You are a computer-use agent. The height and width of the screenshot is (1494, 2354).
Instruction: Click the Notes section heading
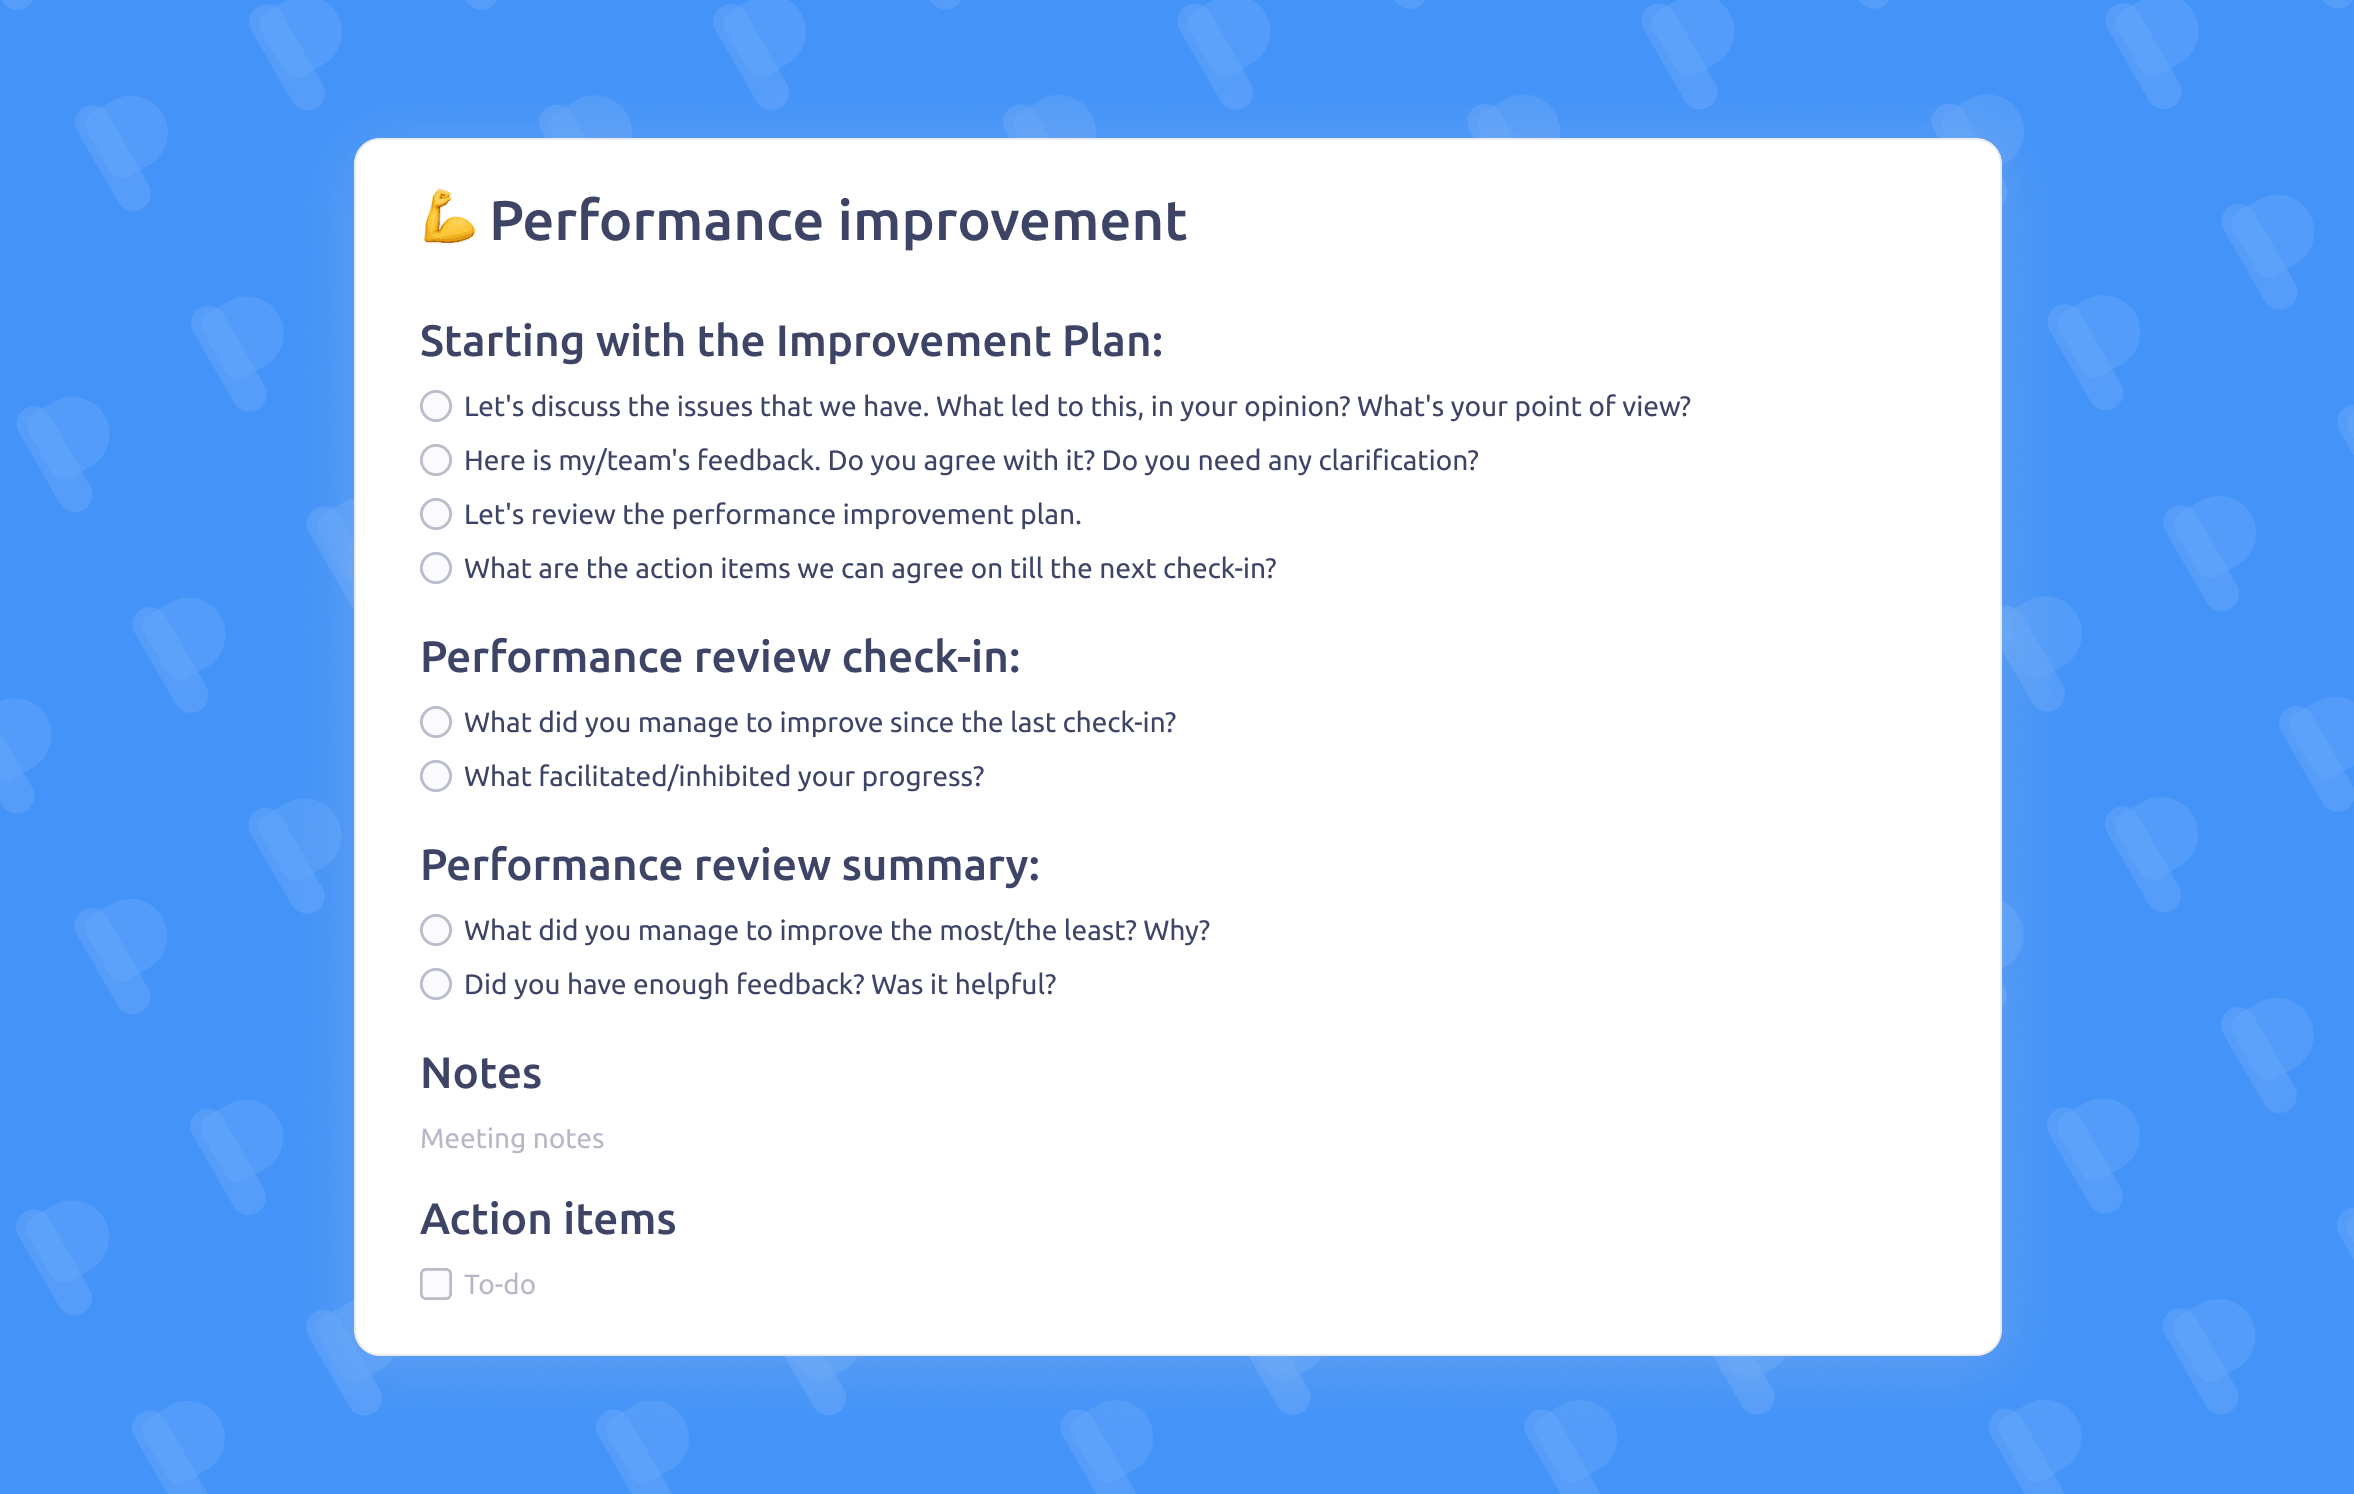(x=481, y=1072)
